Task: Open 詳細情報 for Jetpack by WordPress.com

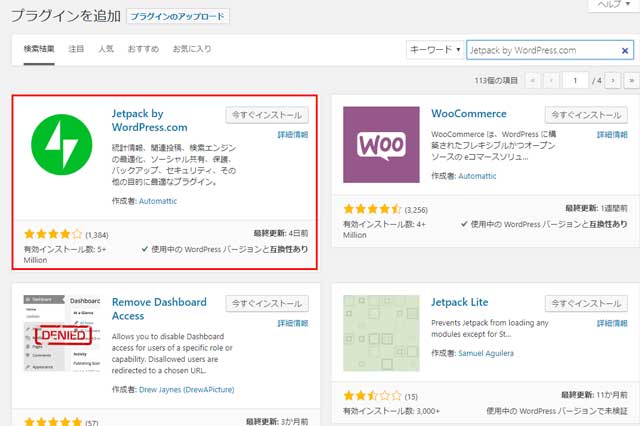Action: click(x=293, y=135)
